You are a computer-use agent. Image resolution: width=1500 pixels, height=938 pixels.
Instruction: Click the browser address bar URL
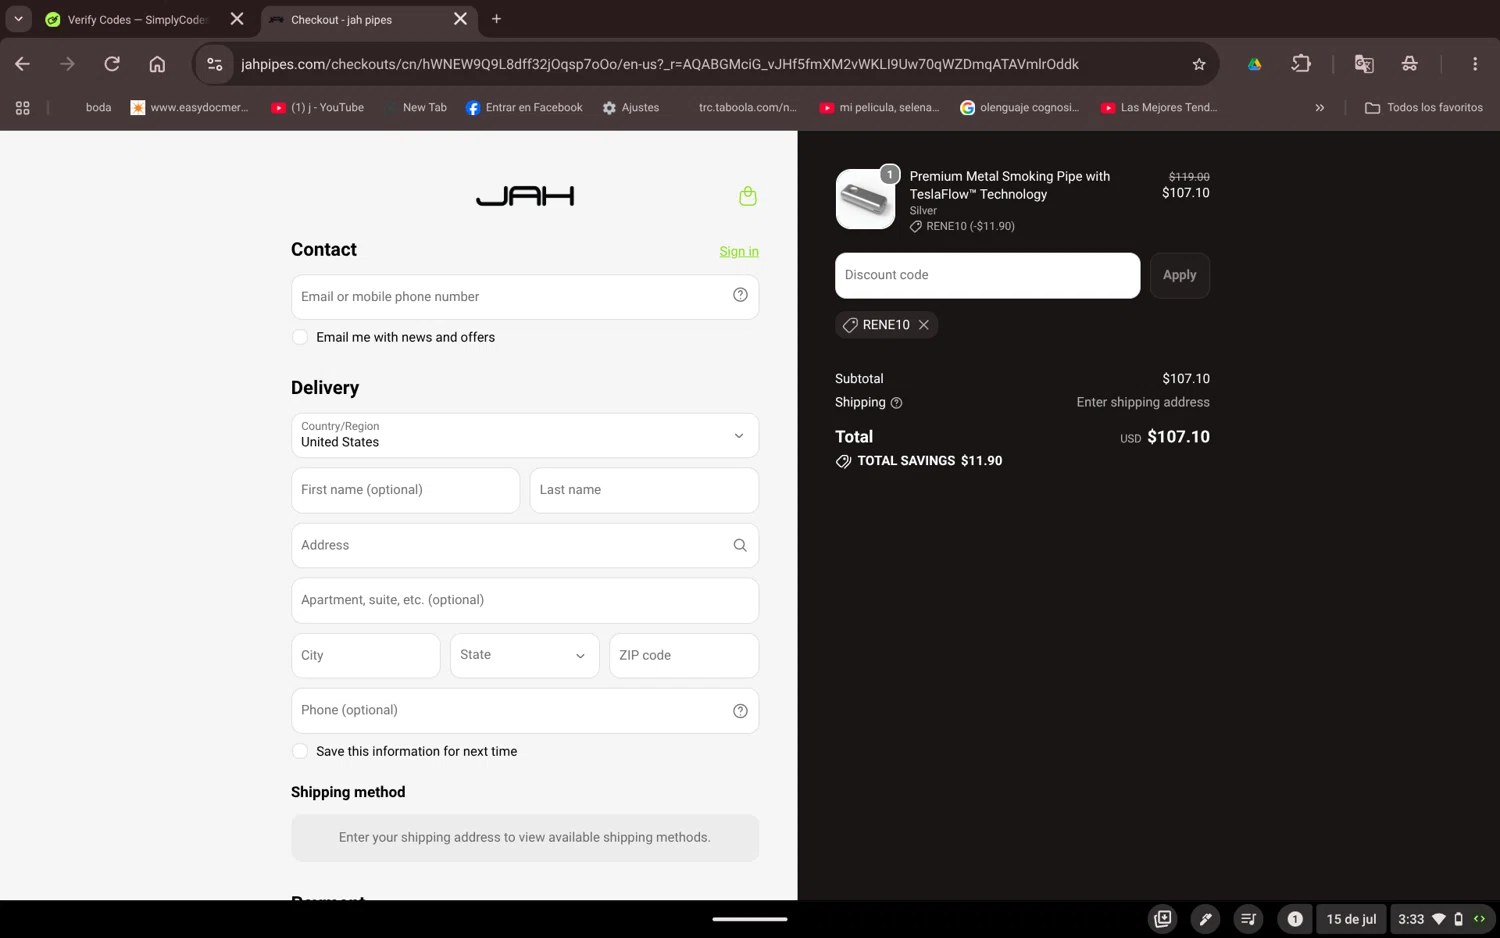point(660,64)
